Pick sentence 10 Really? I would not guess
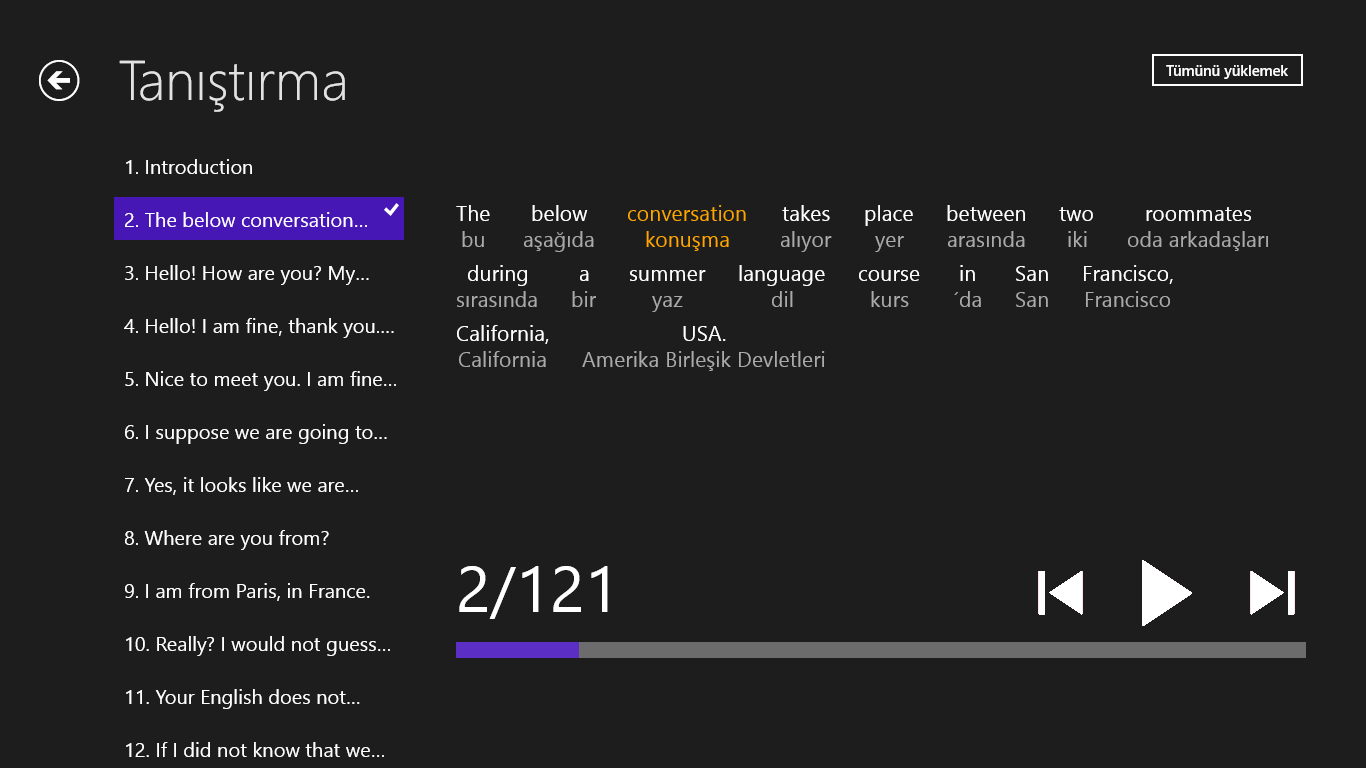Screen dimensions: 1366x768 (x=258, y=644)
